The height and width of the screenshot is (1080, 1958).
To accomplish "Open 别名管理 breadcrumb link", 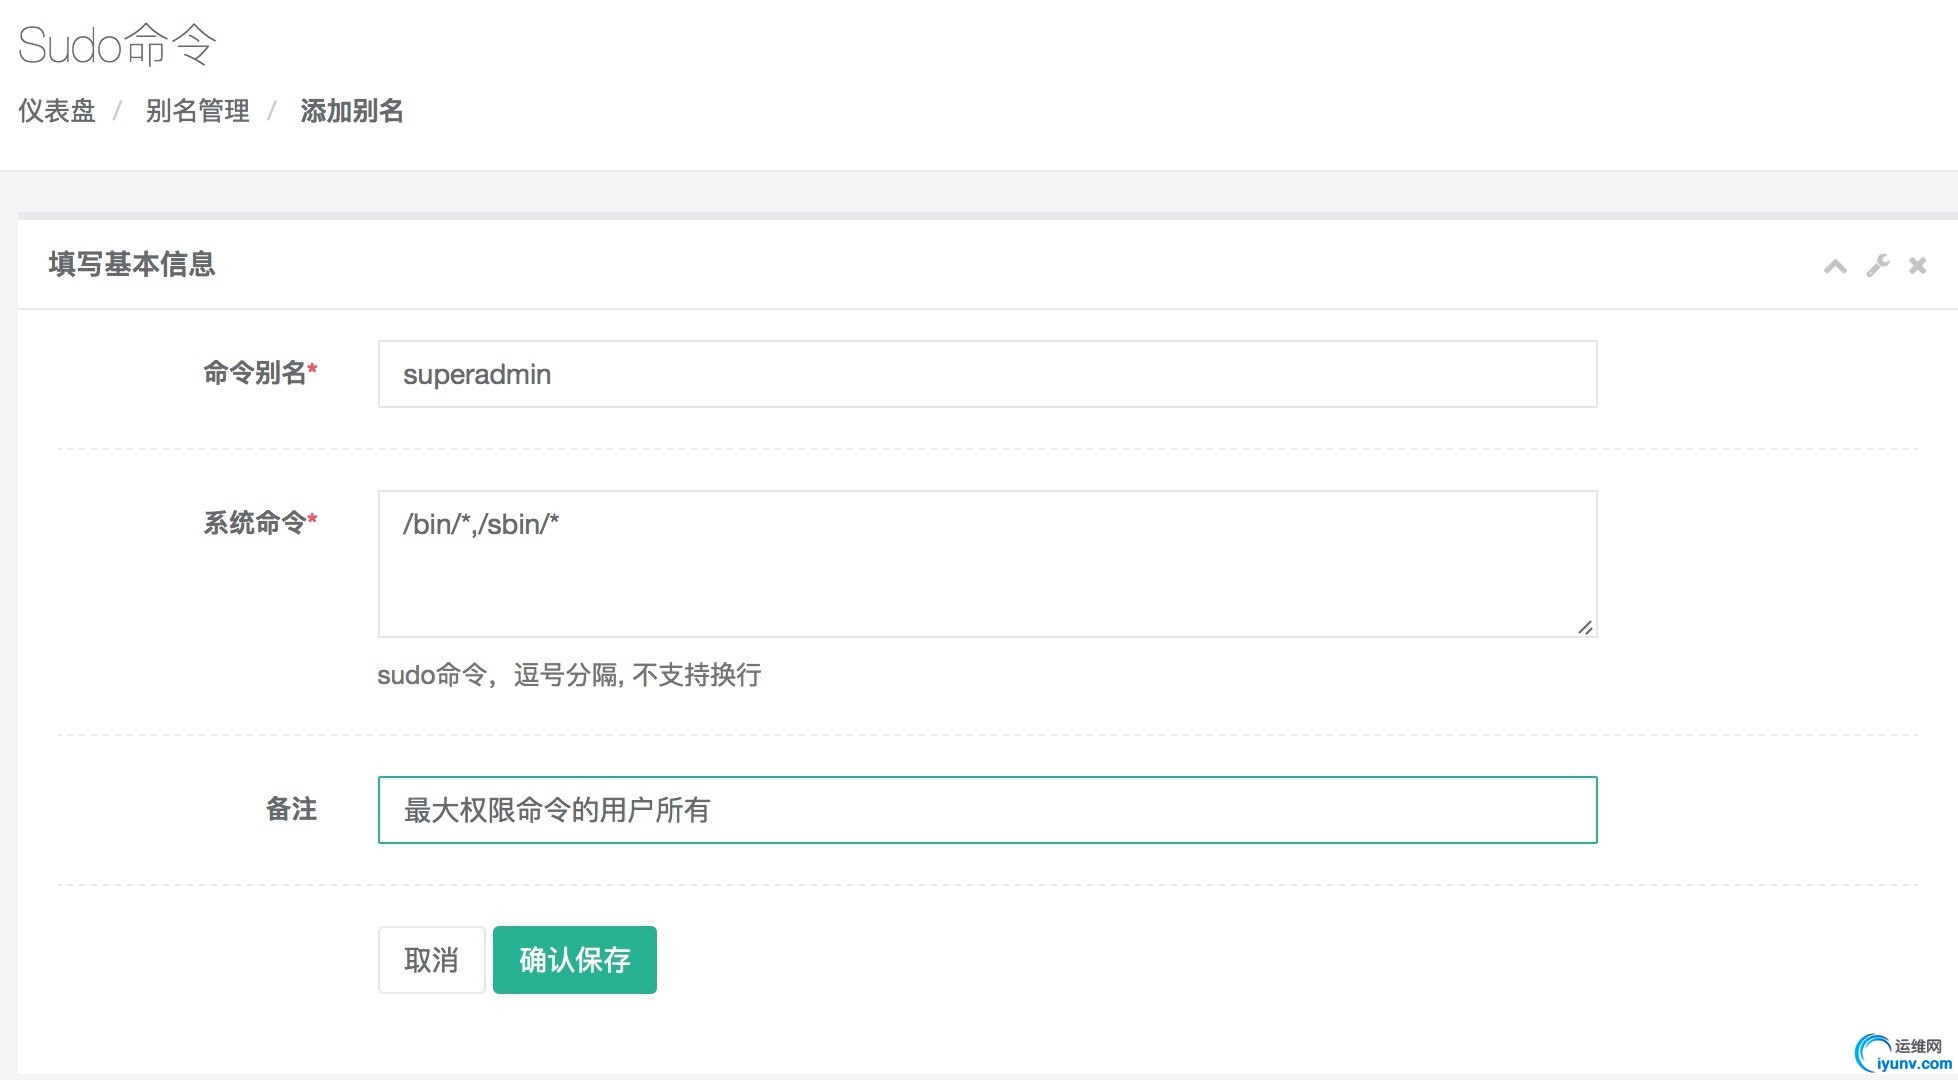I will point(197,111).
